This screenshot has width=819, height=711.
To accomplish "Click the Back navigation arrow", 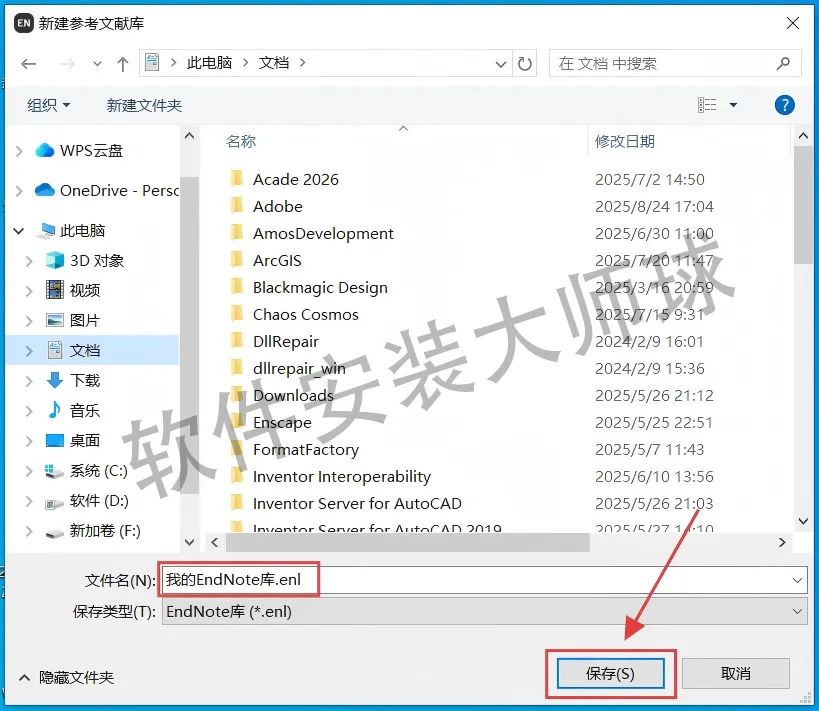I will point(29,64).
